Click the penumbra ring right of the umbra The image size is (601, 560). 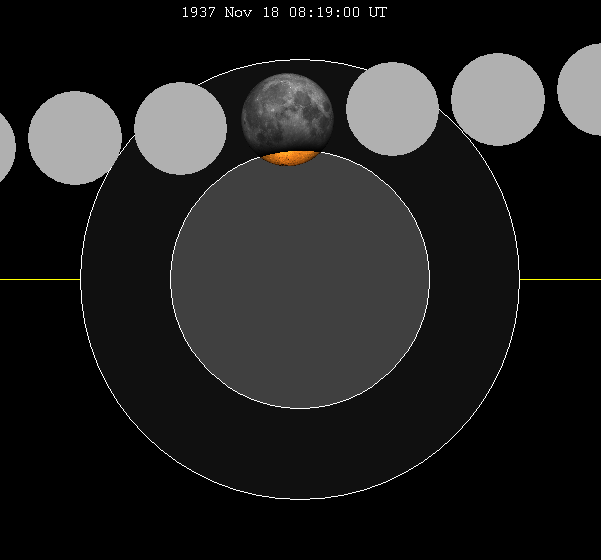point(475,280)
